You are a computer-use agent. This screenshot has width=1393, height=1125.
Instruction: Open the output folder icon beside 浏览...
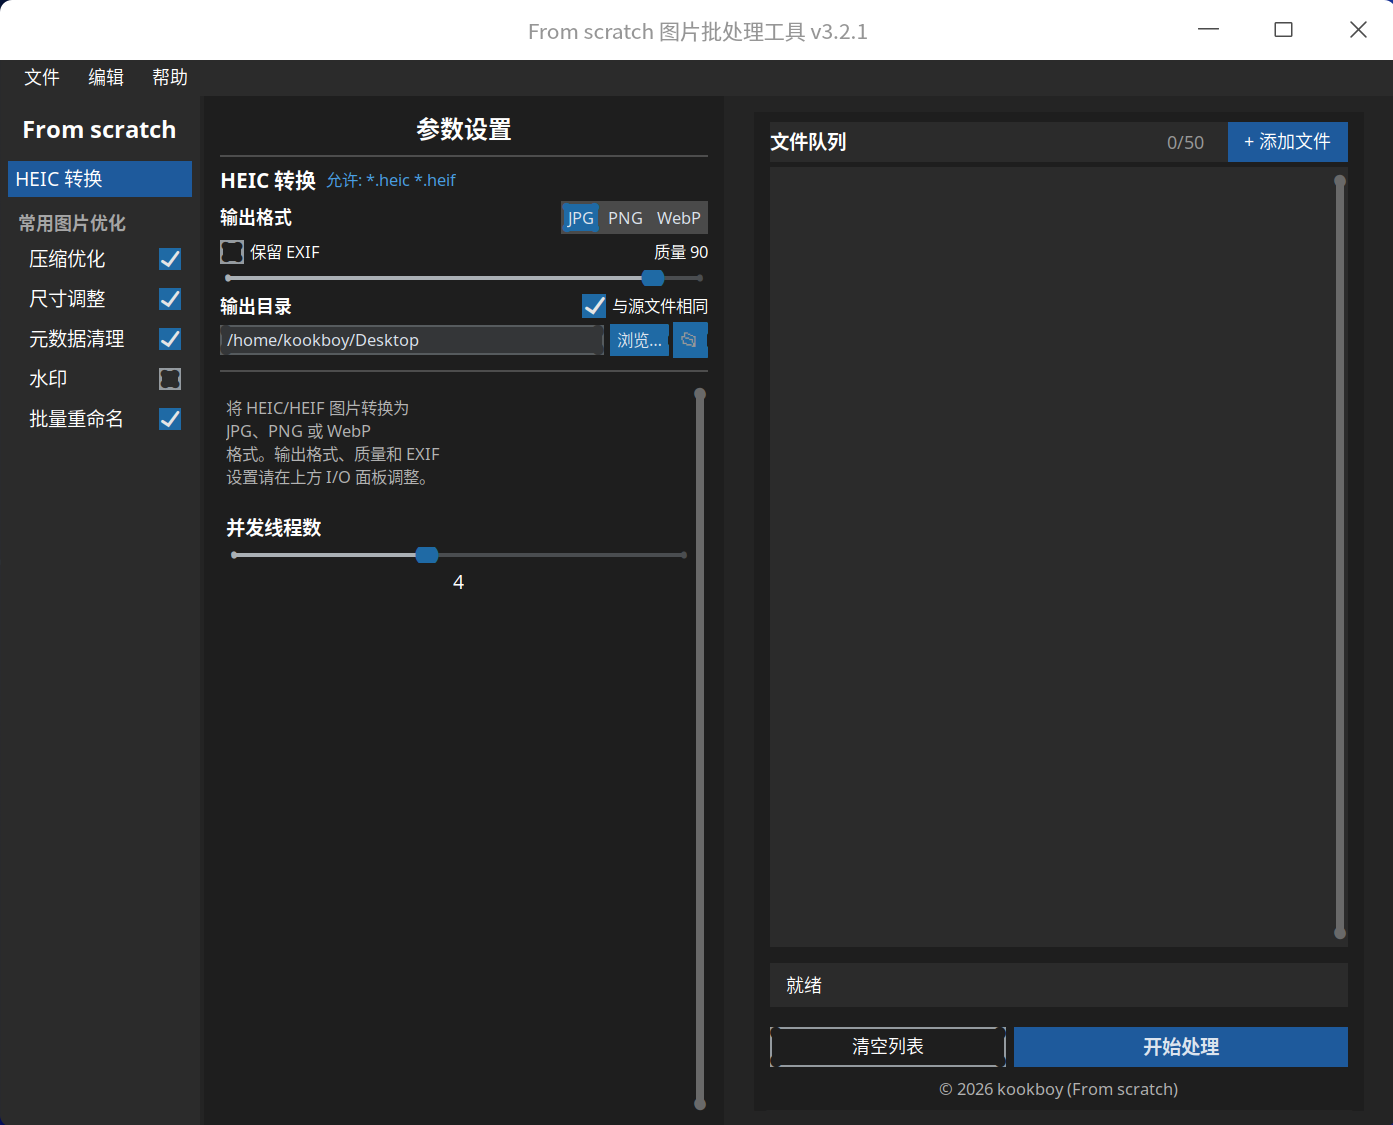coord(690,340)
